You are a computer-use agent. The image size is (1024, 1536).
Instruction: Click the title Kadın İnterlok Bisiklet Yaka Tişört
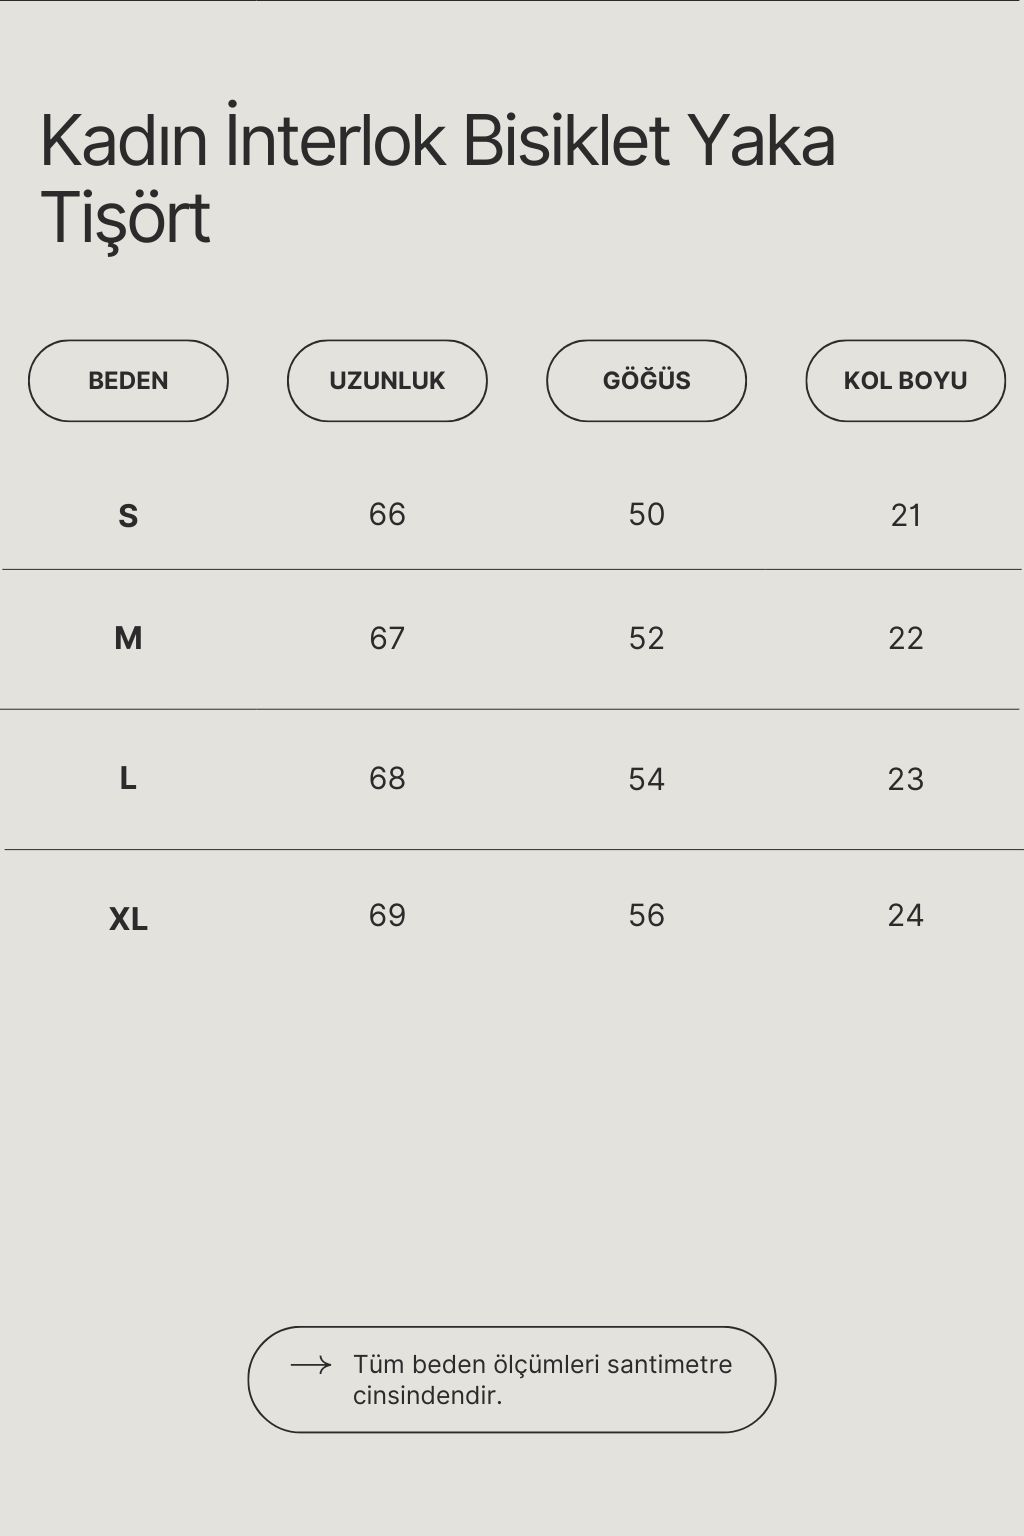[437, 178]
